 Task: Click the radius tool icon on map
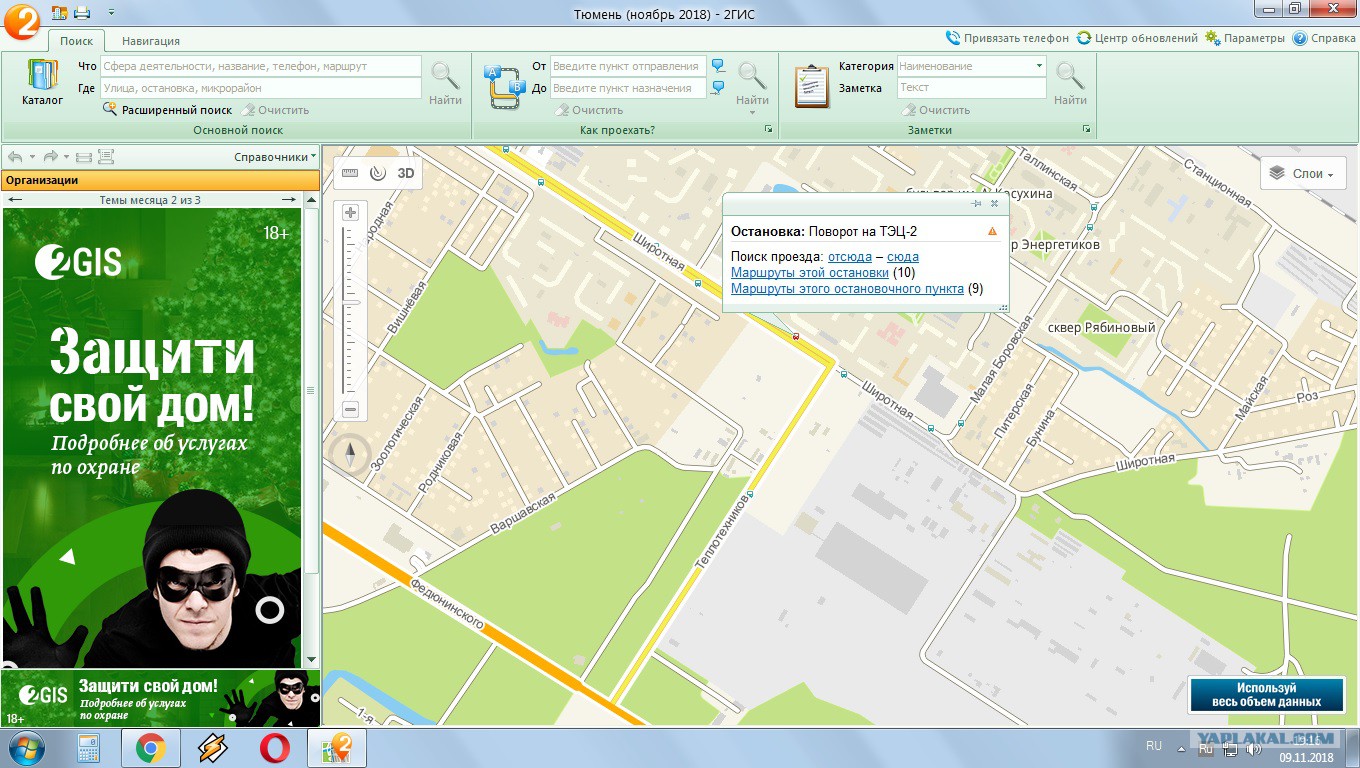377,173
